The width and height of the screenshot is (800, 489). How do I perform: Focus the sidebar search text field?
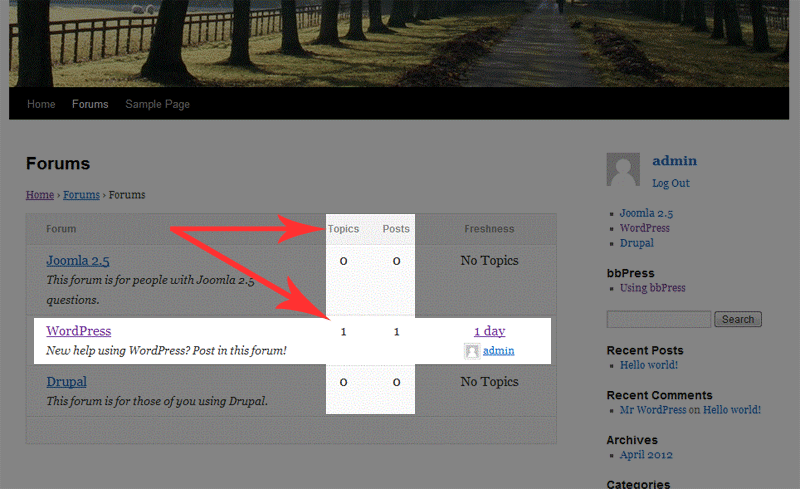tap(658, 319)
